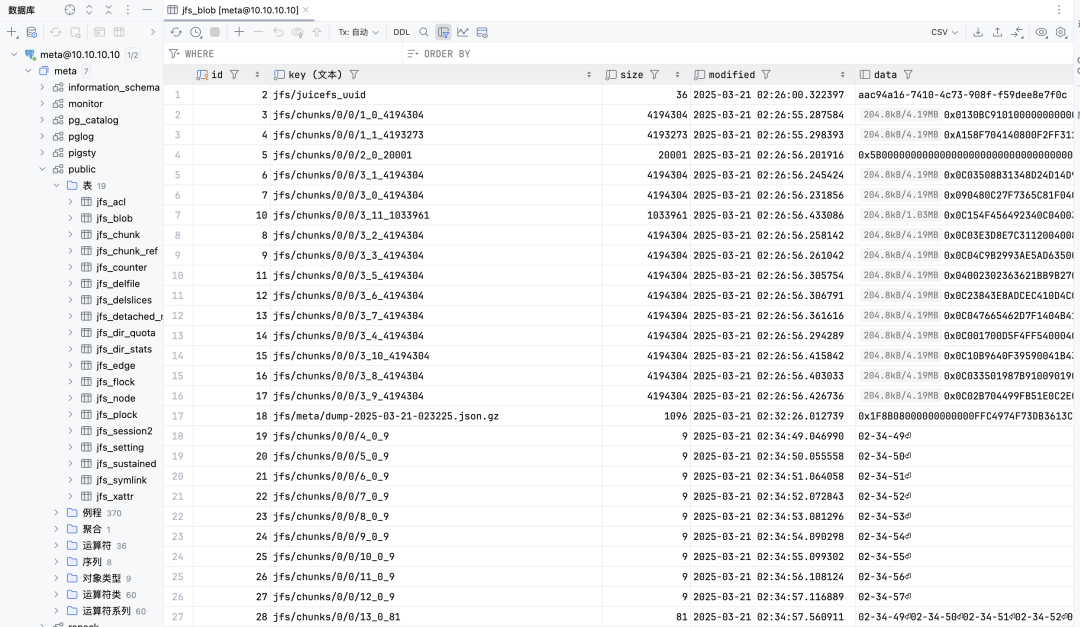Image resolution: width=1080 pixels, height=627 pixels.
Task: Click the new plus icon in database panel
Action: tap(12, 32)
